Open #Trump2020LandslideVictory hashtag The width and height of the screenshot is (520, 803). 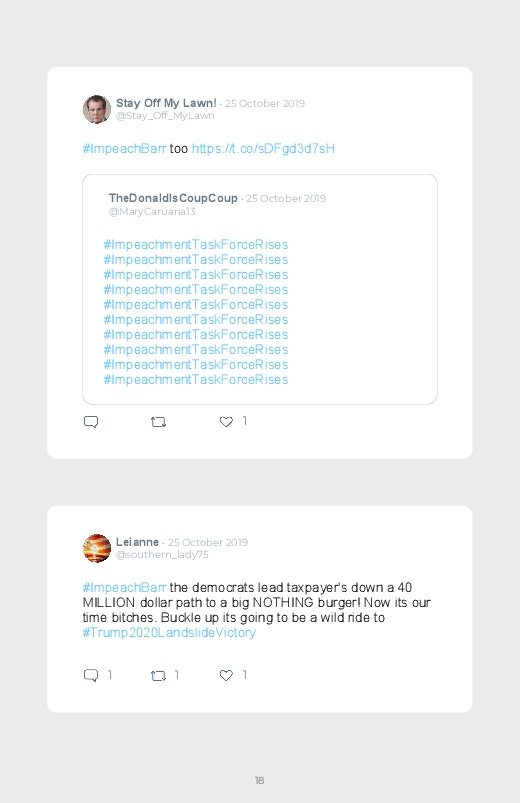pyautogui.click(x=169, y=632)
